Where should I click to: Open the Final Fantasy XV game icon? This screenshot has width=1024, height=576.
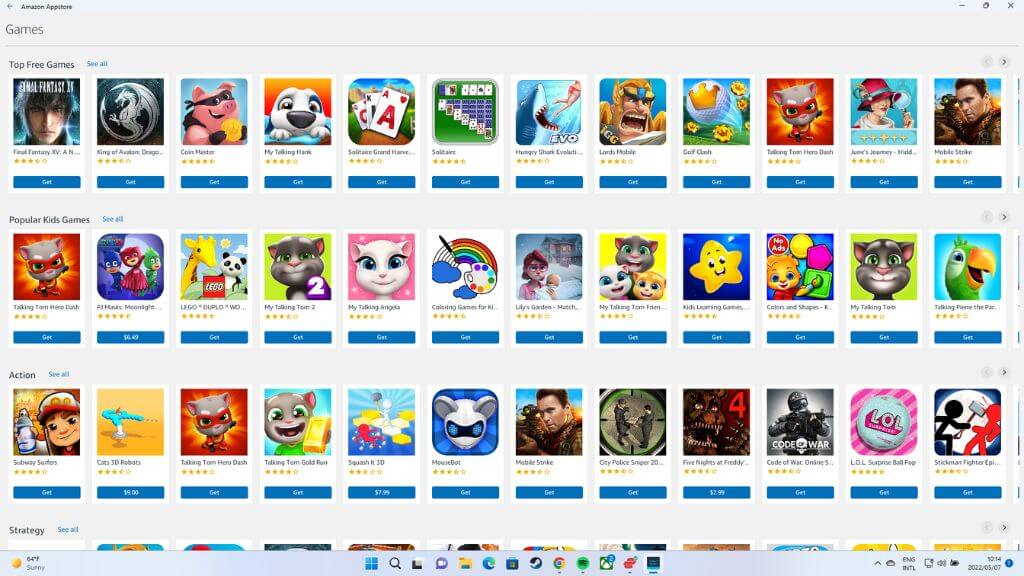tap(46, 112)
